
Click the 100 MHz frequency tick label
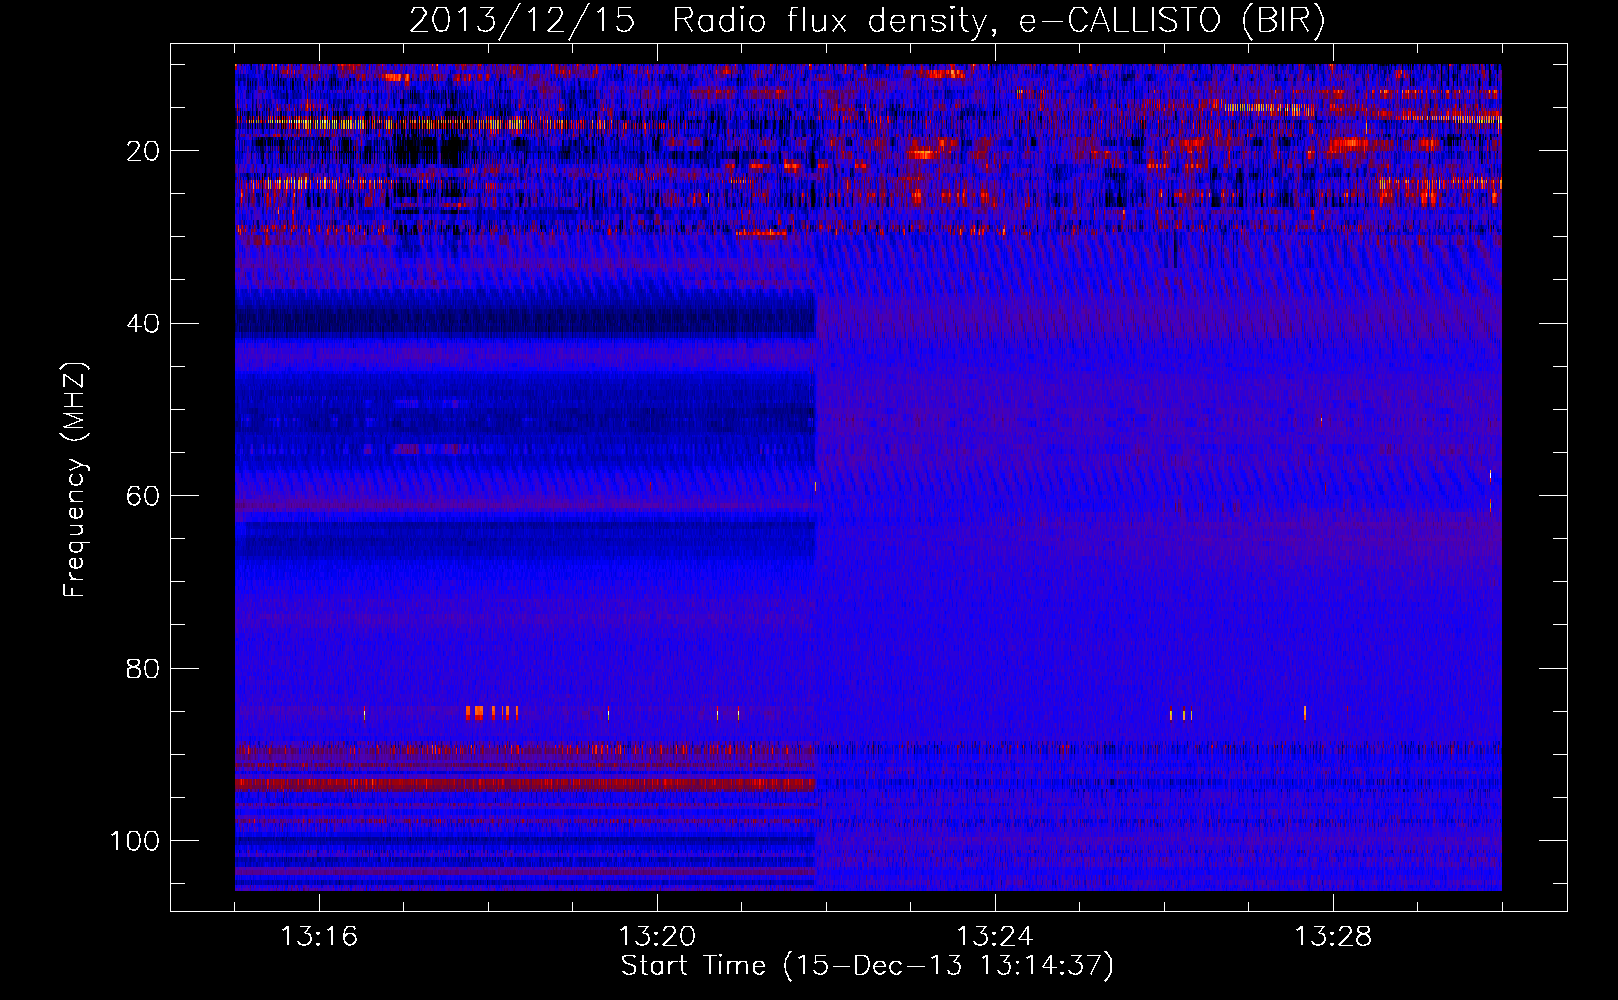coord(135,841)
